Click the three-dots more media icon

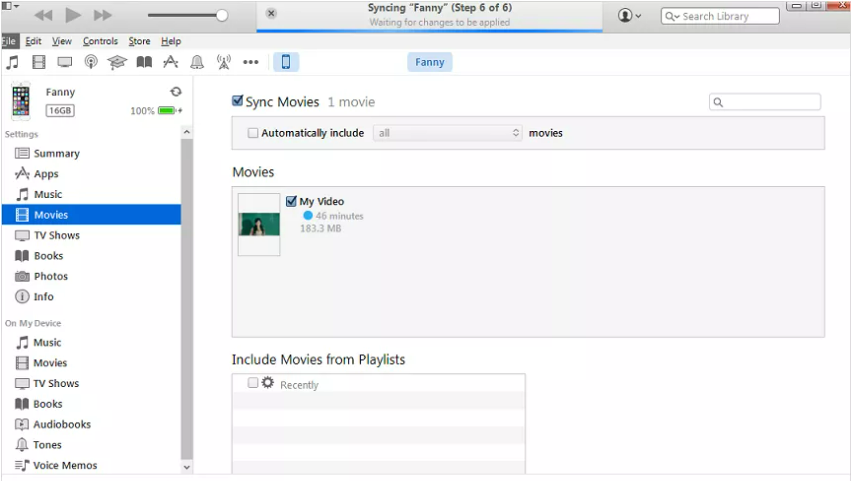tap(250, 62)
